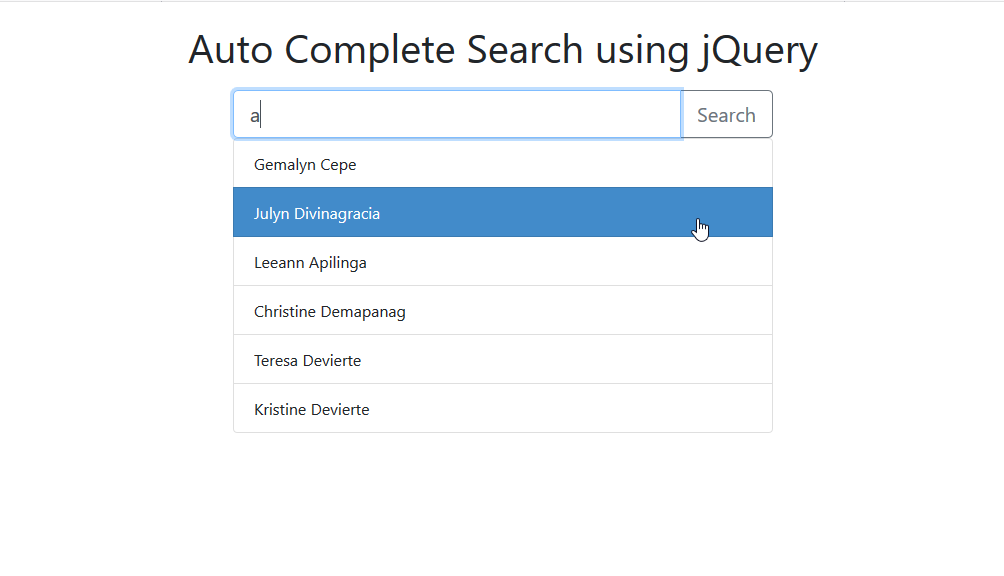Select Gemalyn Cepe from suggestions
The width and height of the screenshot is (1004, 576).
[503, 164]
